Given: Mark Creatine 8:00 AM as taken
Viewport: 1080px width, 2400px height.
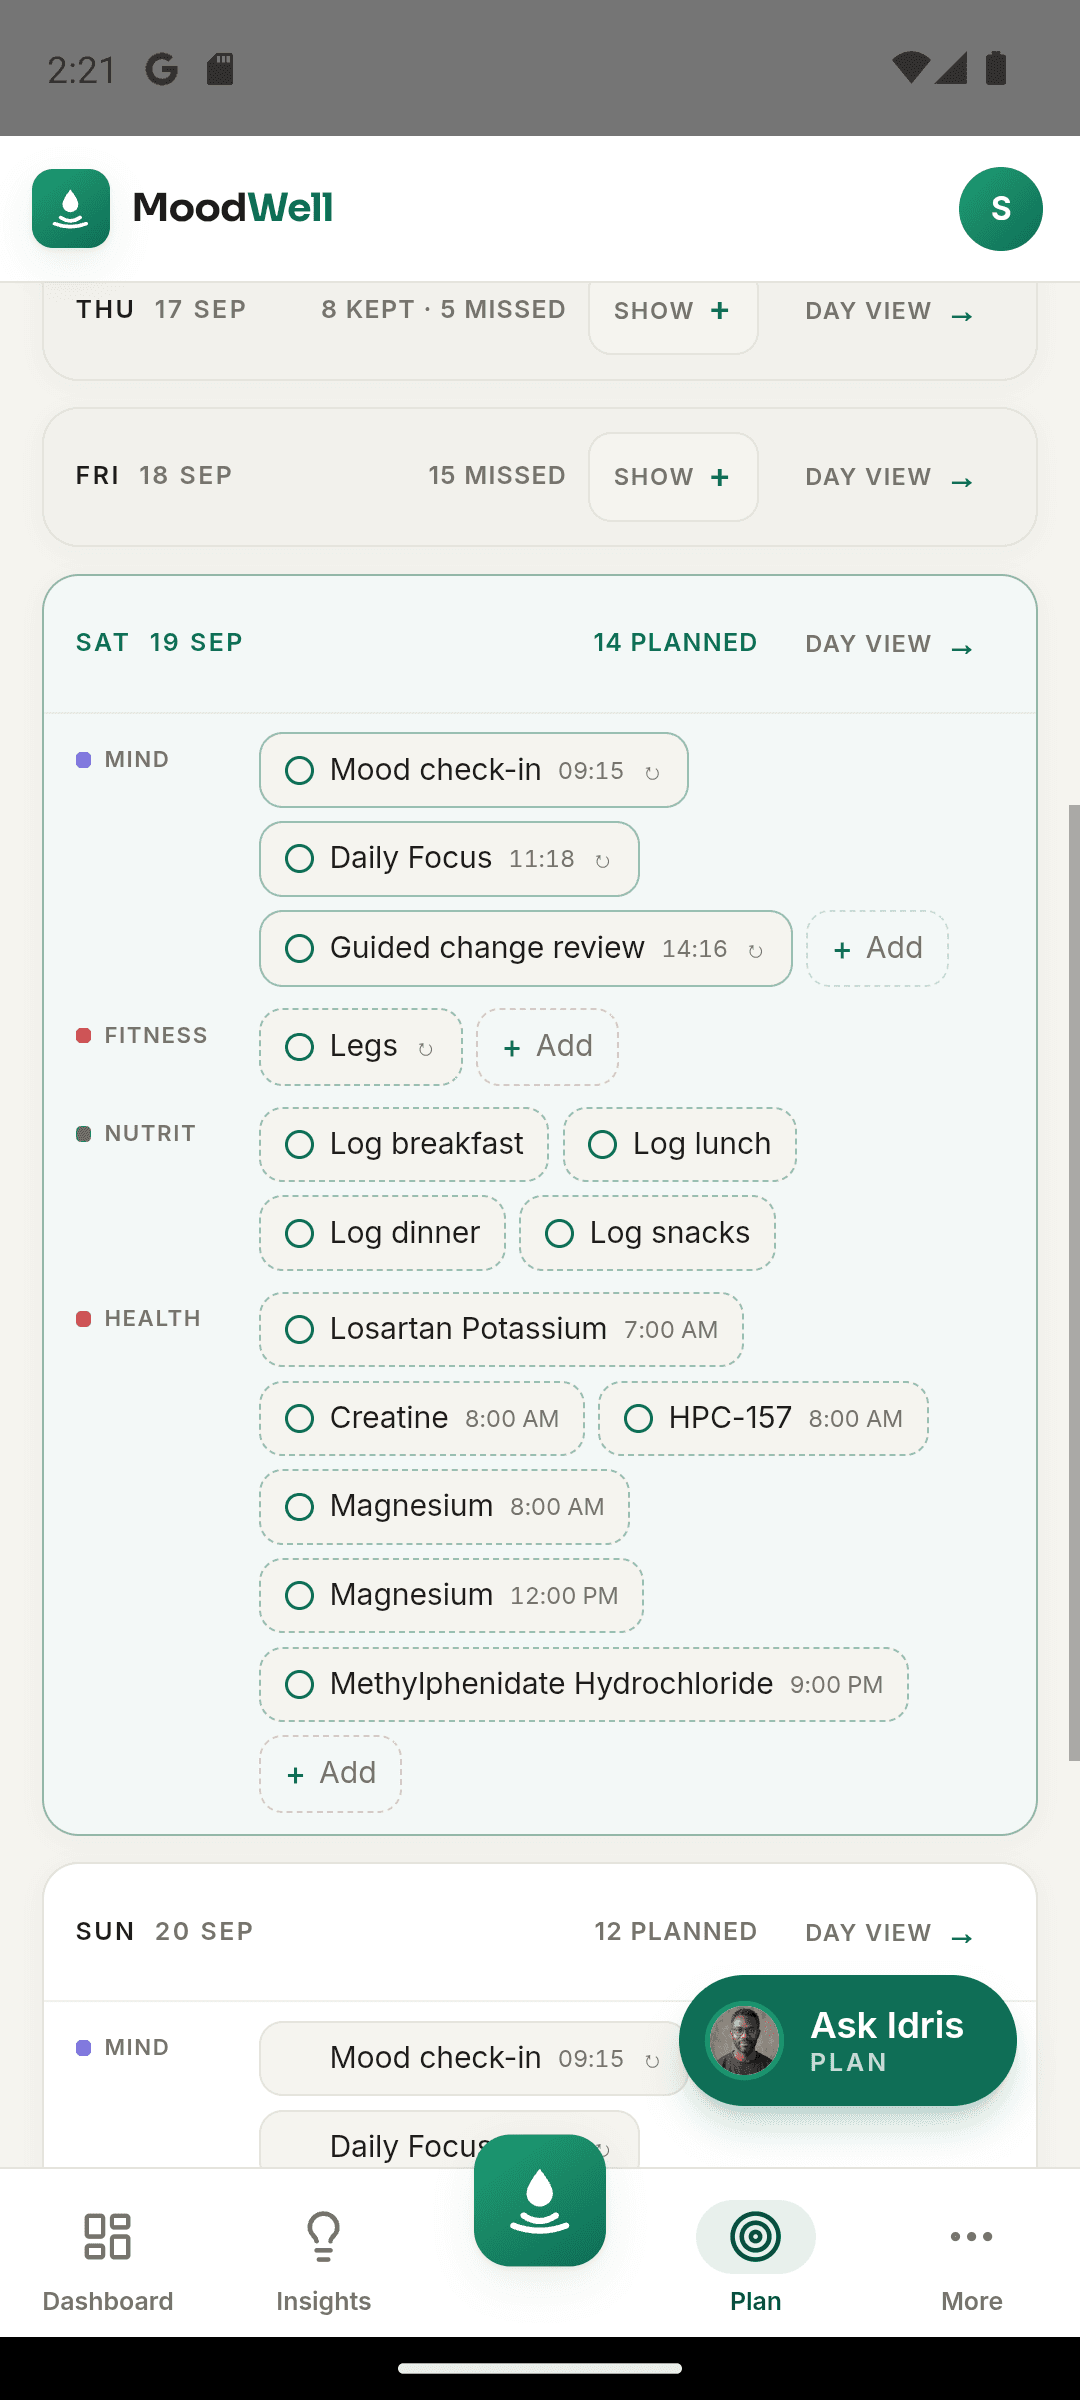Looking at the screenshot, I should tap(299, 1418).
